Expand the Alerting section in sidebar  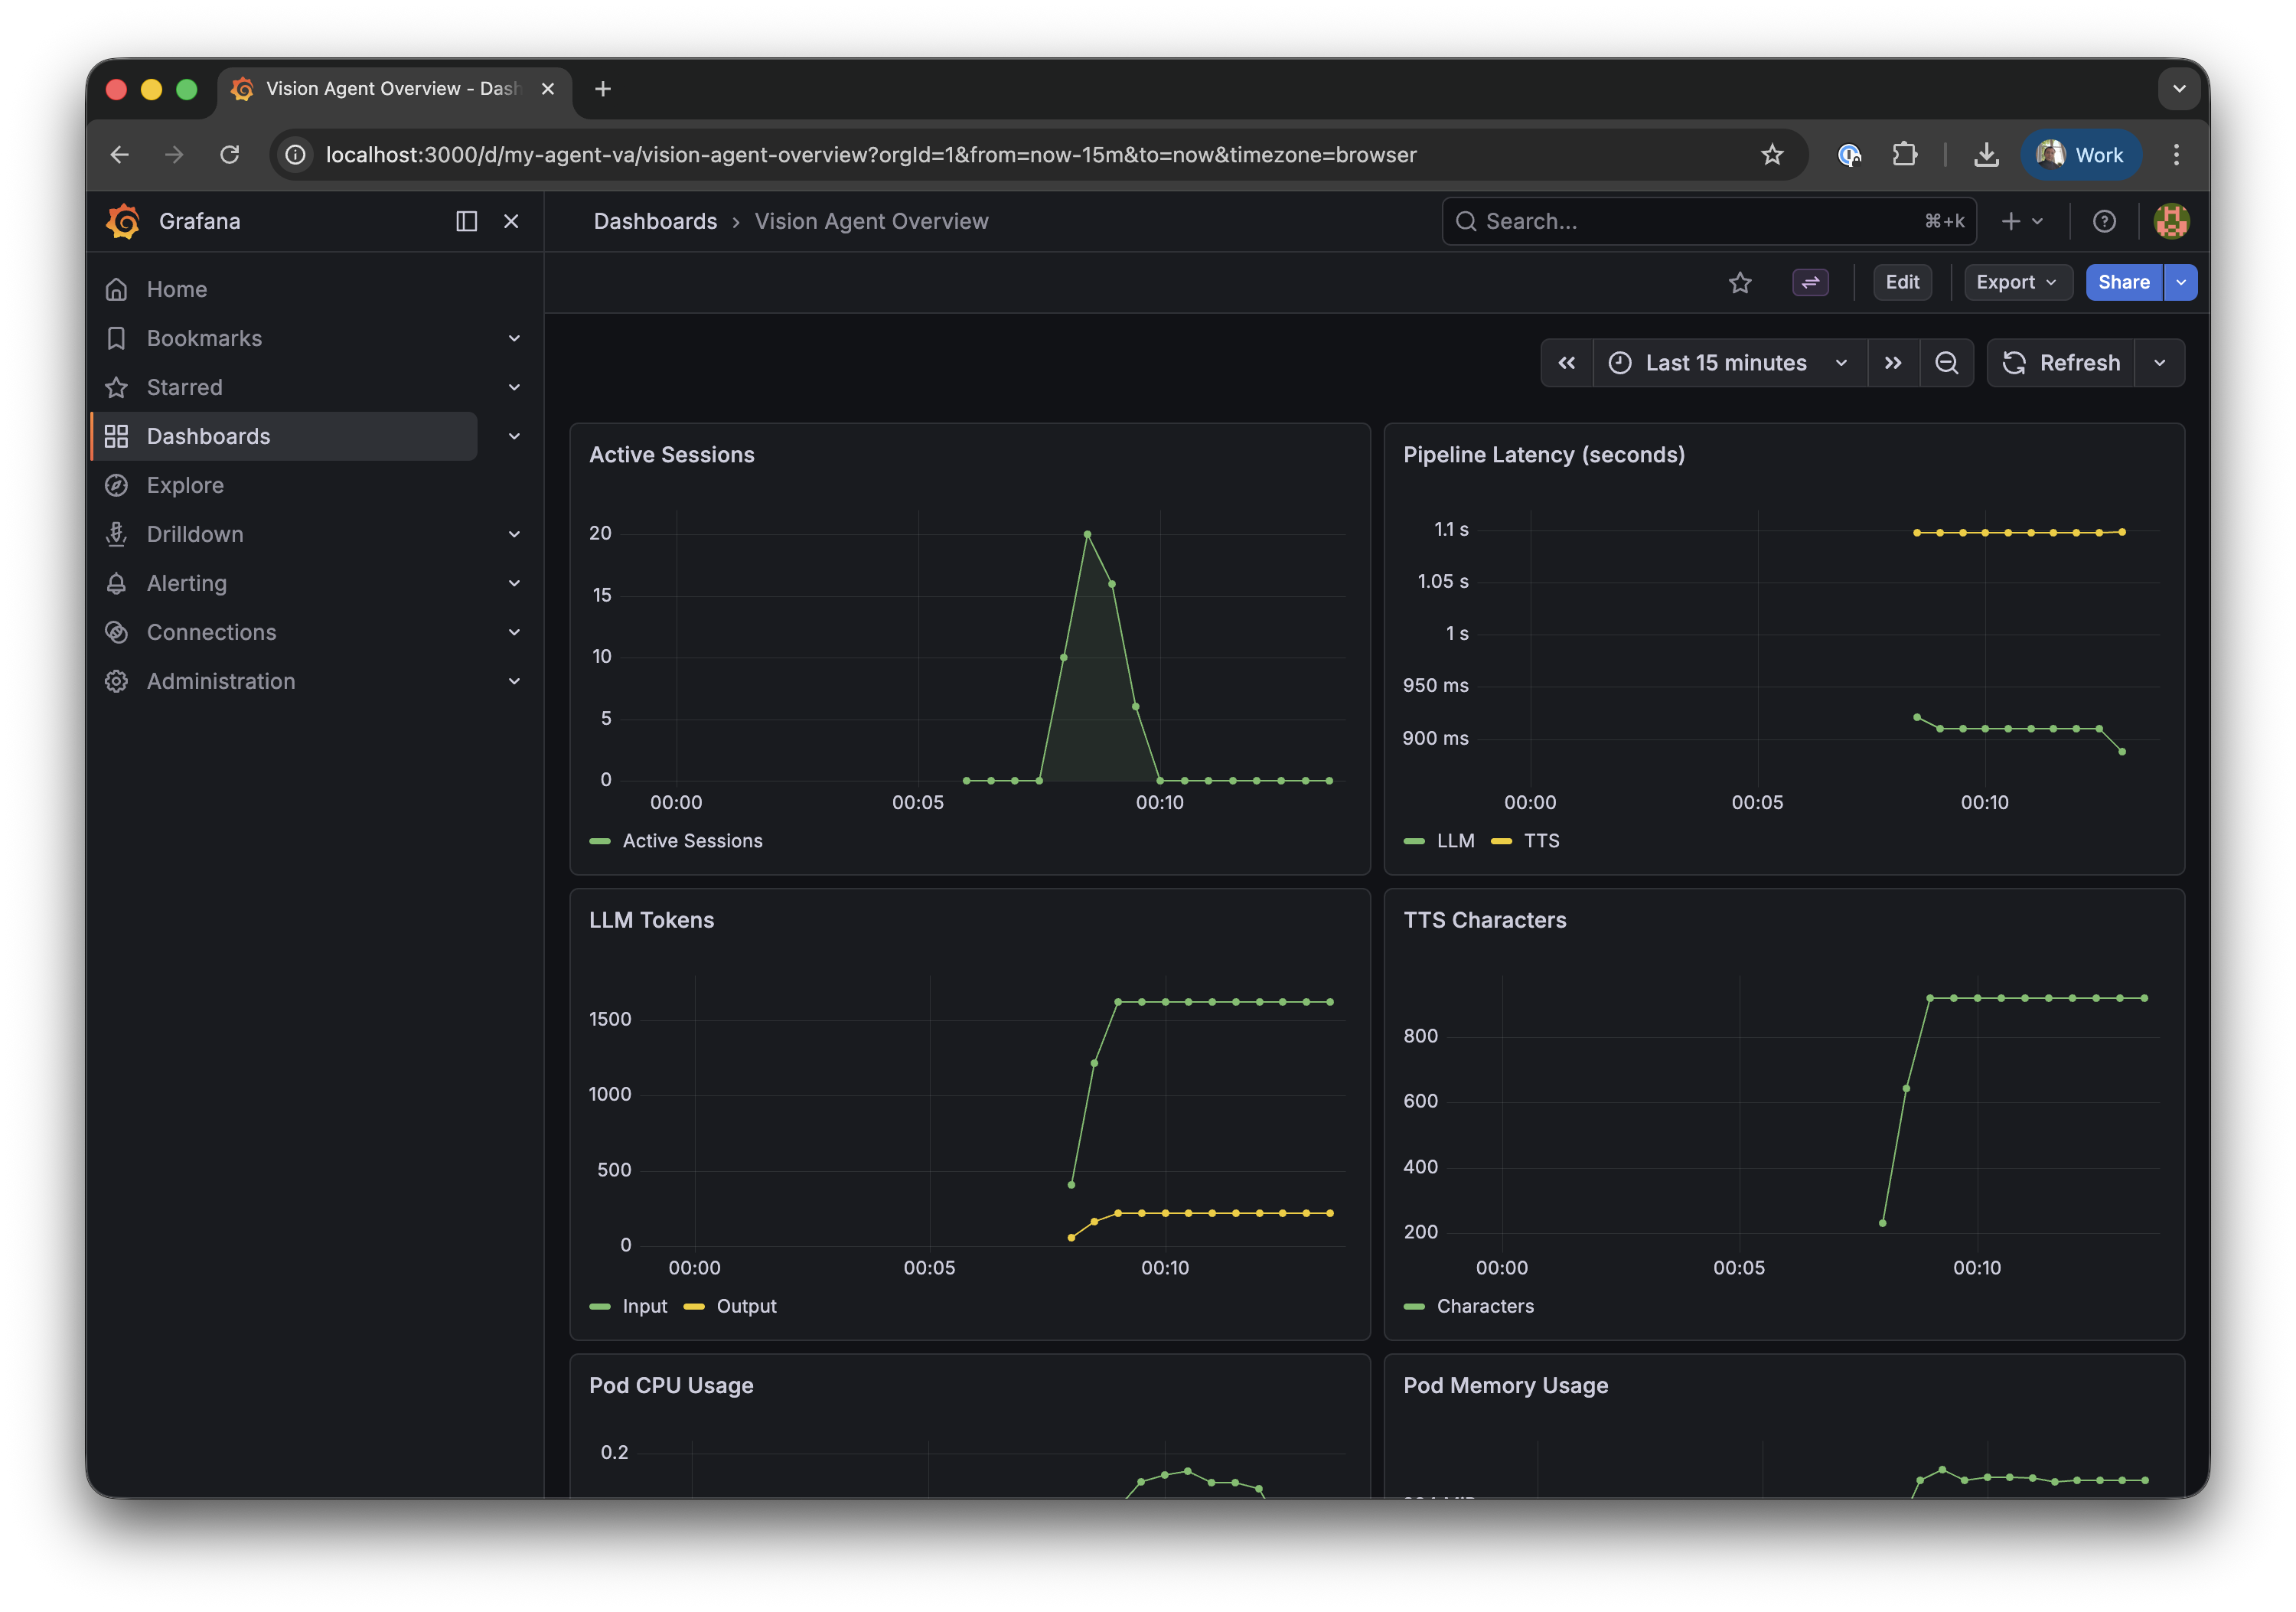coord(514,583)
